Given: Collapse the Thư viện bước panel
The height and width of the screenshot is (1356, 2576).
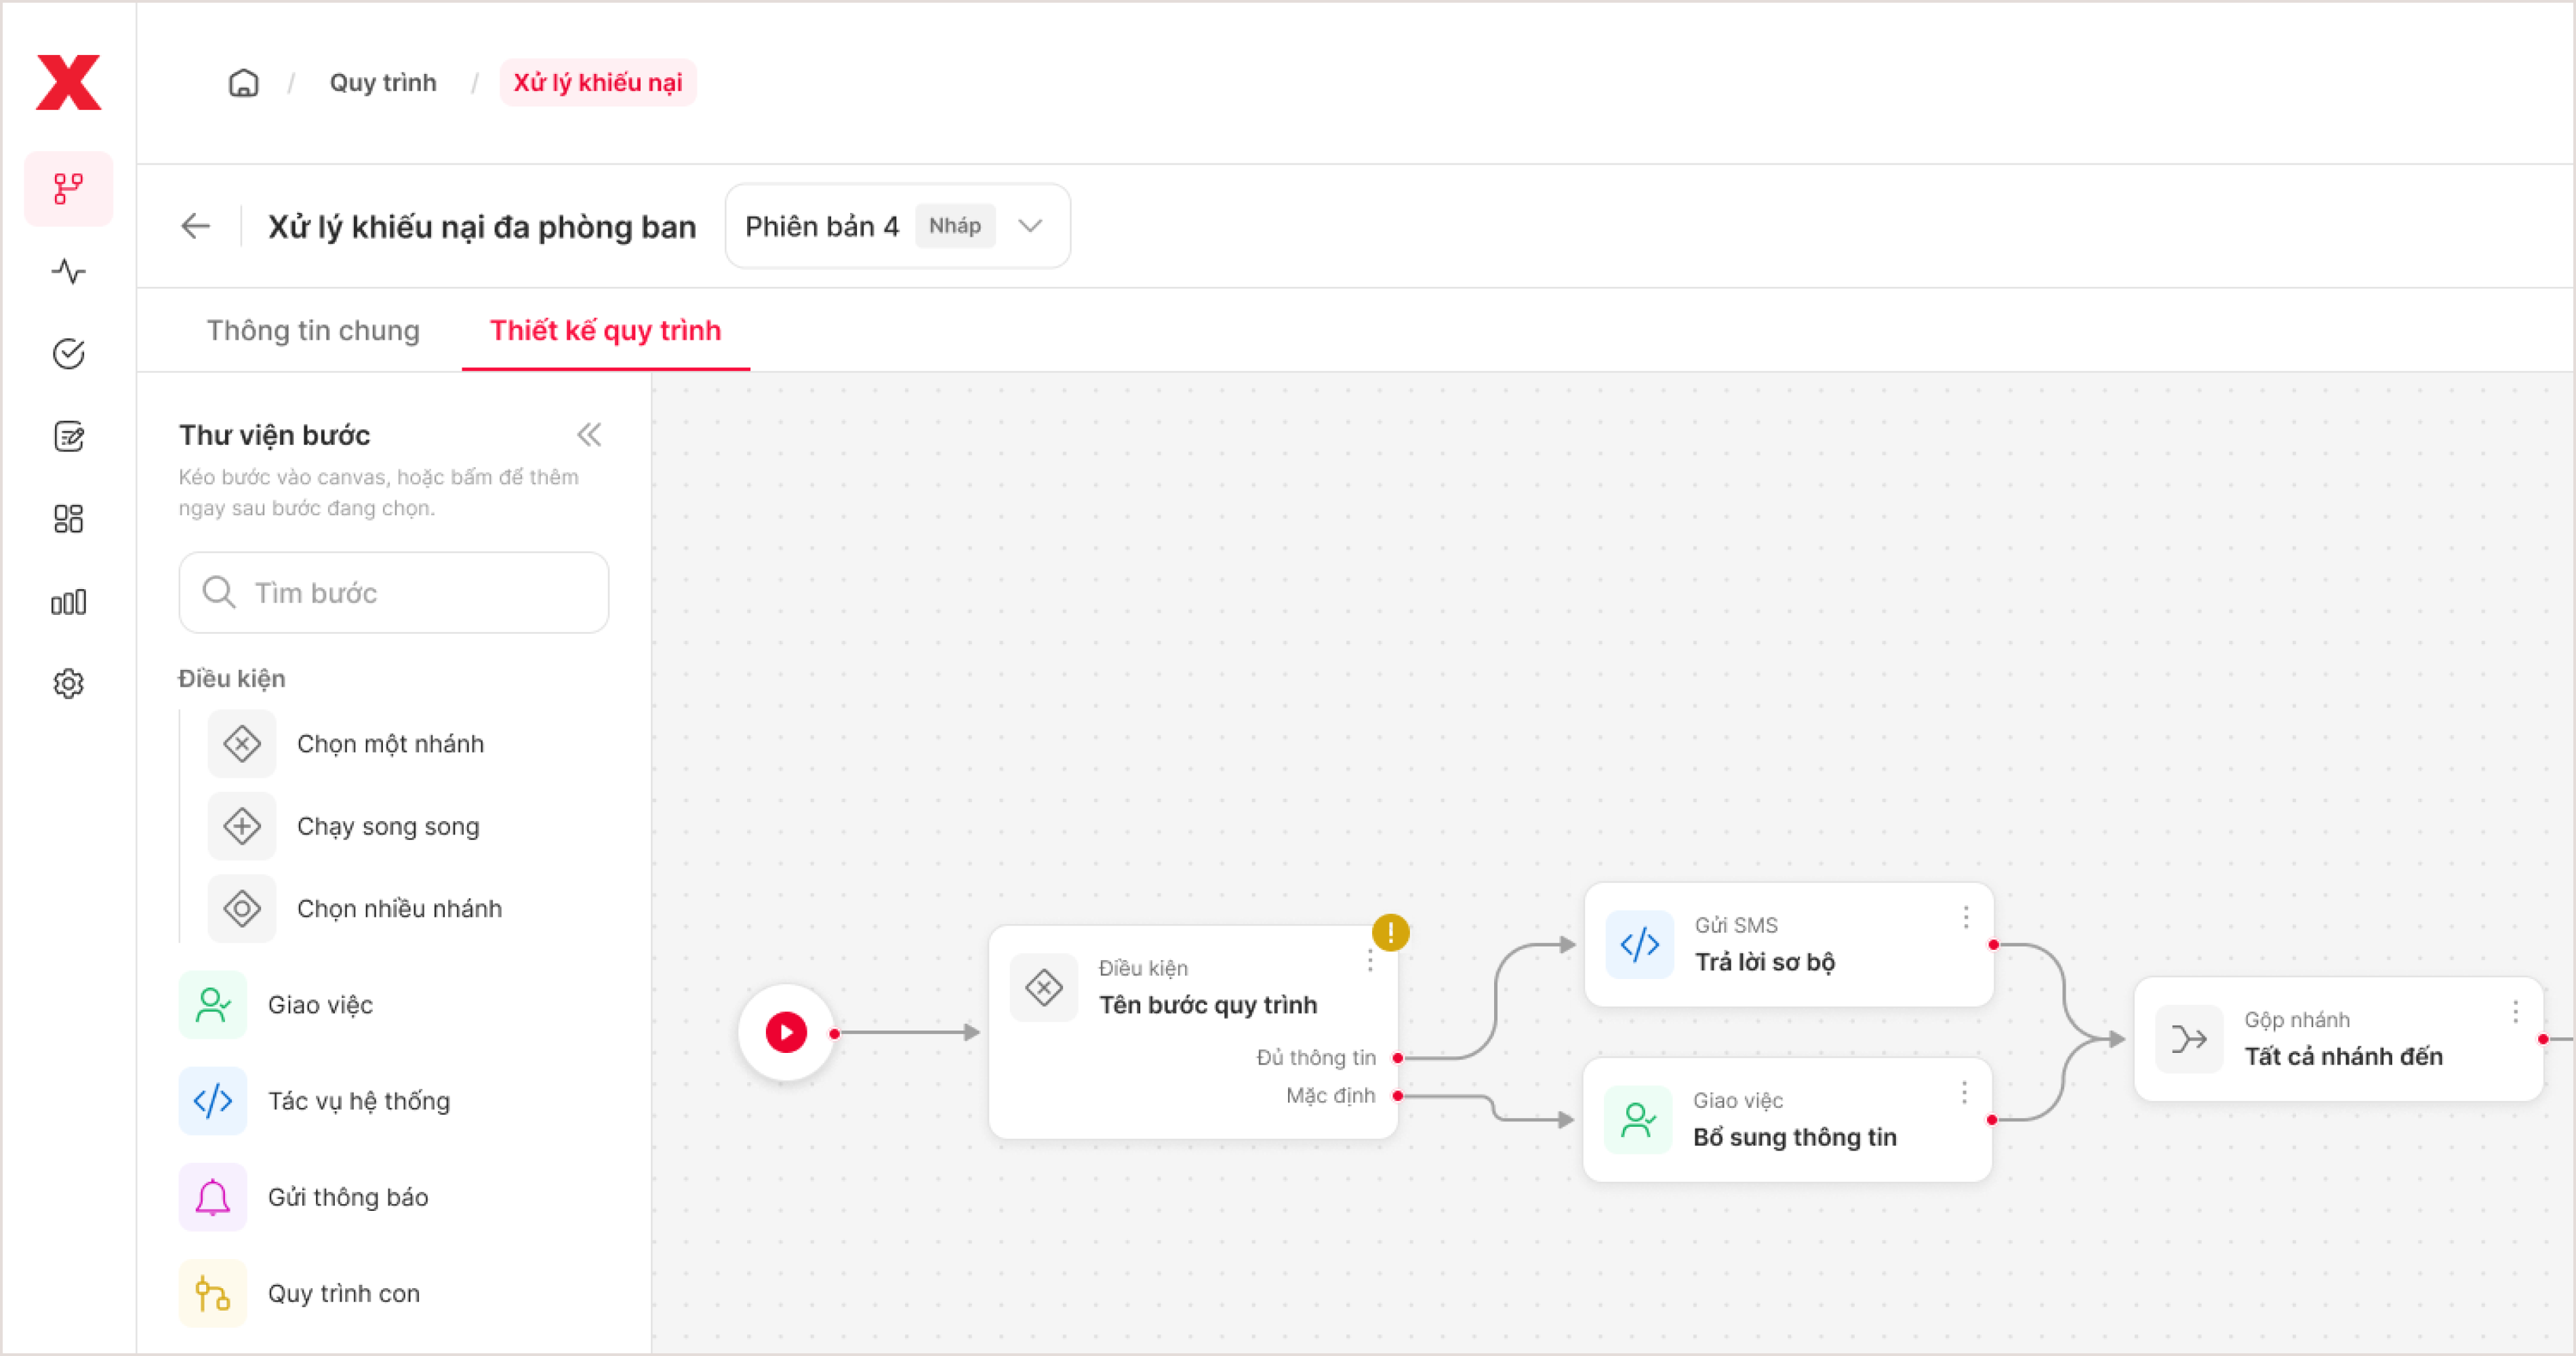Looking at the screenshot, I should [589, 435].
